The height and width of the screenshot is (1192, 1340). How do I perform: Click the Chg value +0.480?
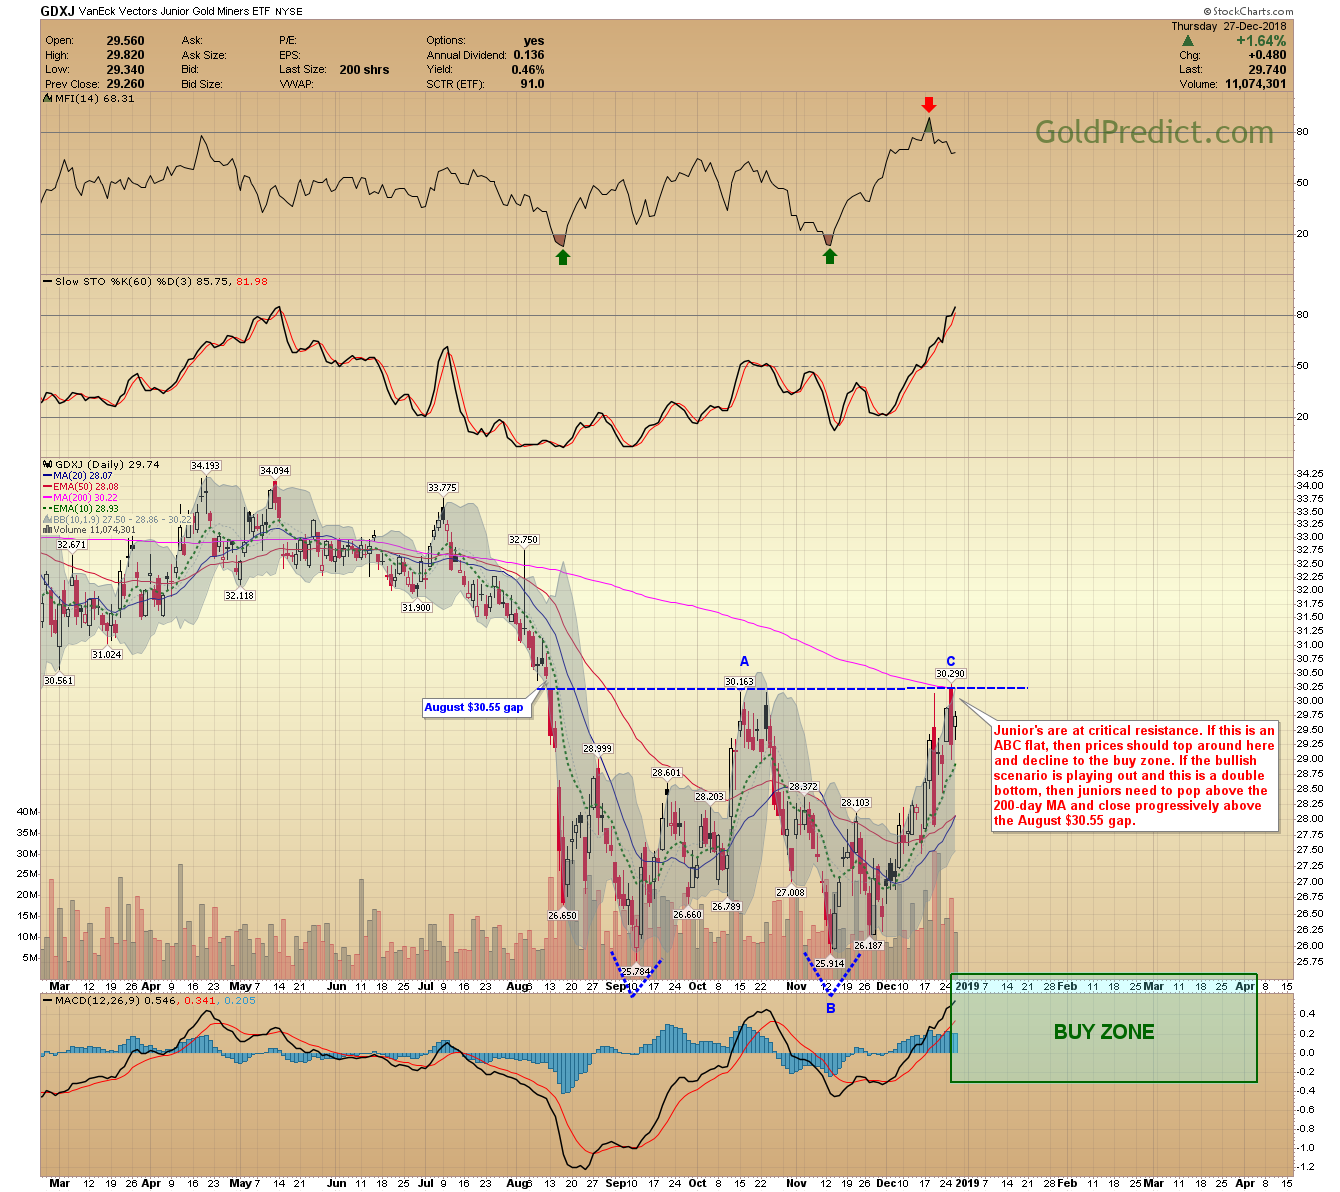point(1267,56)
